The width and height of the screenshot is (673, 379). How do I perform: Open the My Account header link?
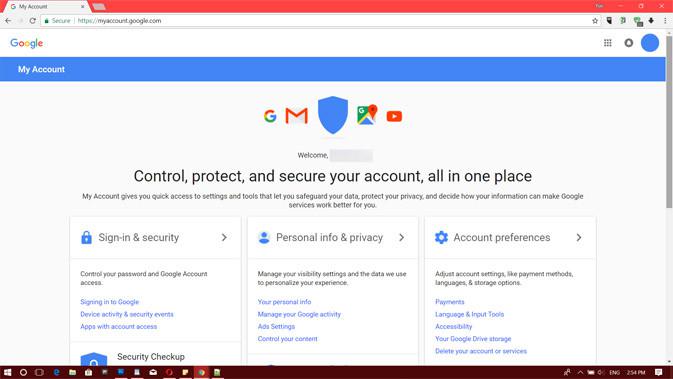(41, 69)
